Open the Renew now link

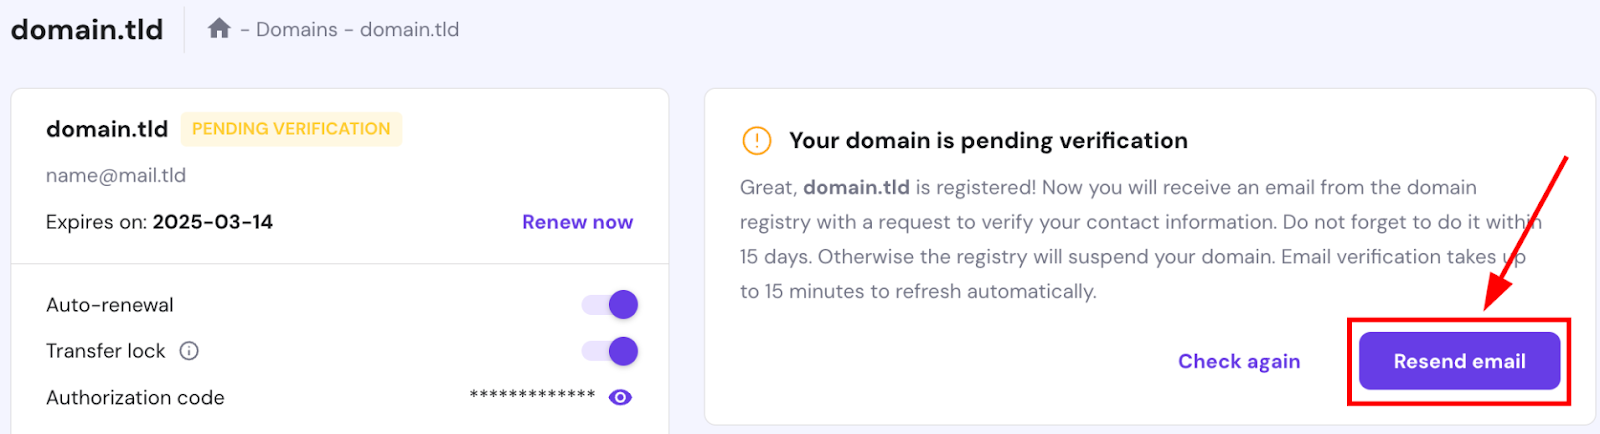point(577,222)
